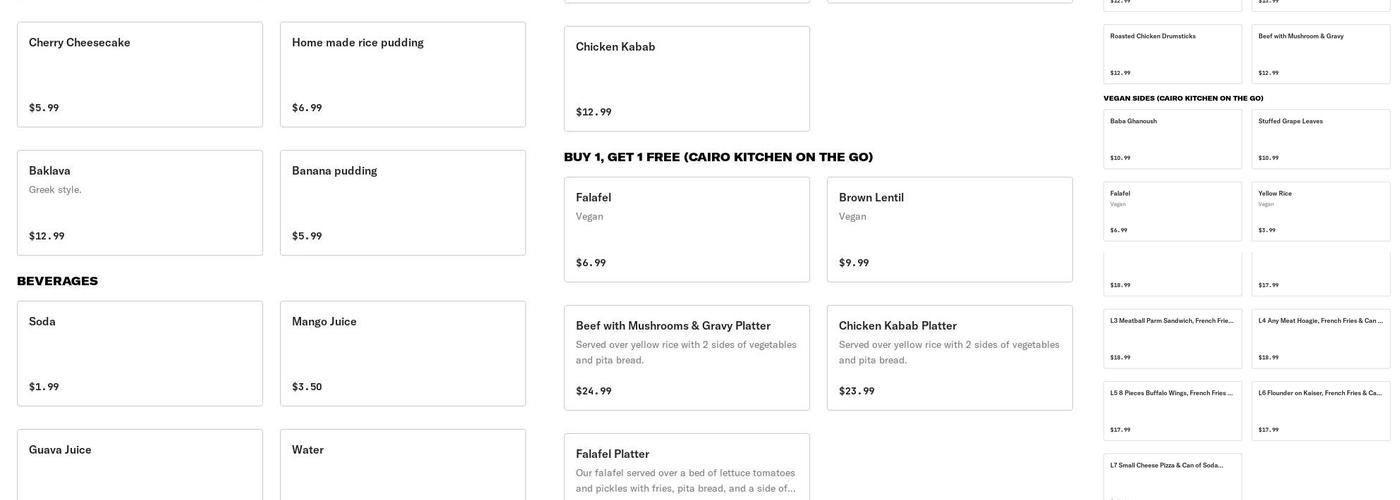
Task: Open the Chicken Kabab $12.99 item
Action: pyautogui.click(x=687, y=79)
